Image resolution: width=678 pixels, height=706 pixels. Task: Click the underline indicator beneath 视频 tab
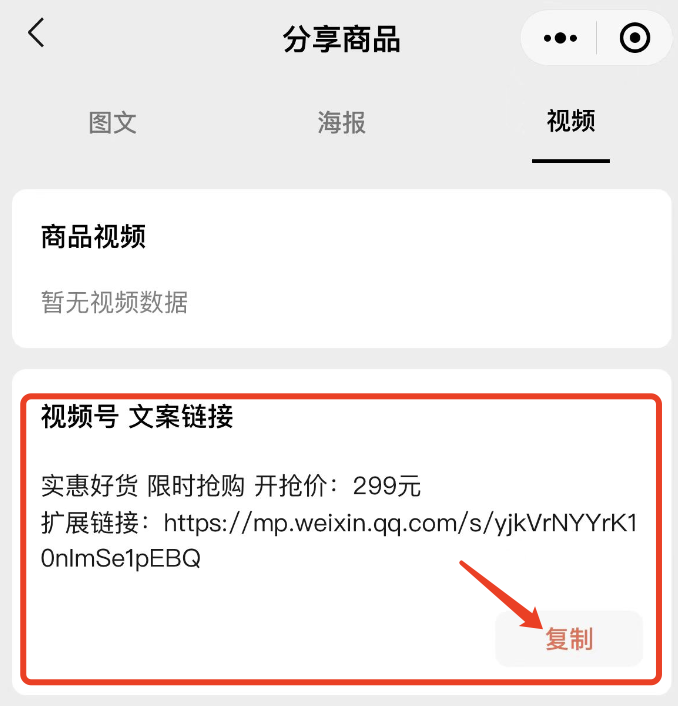point(571,161)
